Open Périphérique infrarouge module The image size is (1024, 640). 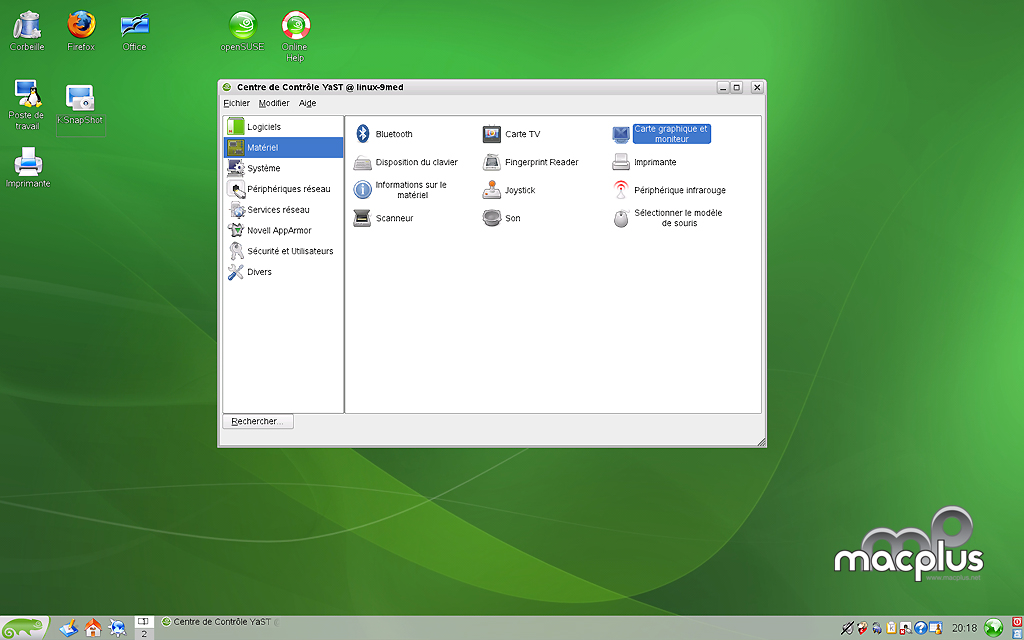(x=669, y=190)
